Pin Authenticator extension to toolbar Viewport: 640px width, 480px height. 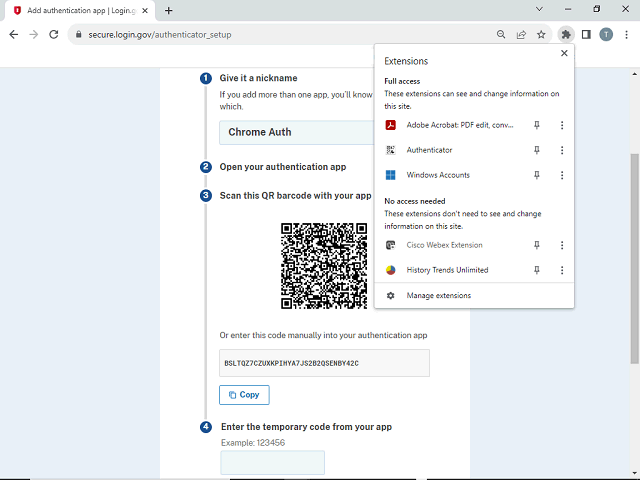point(537,150)
